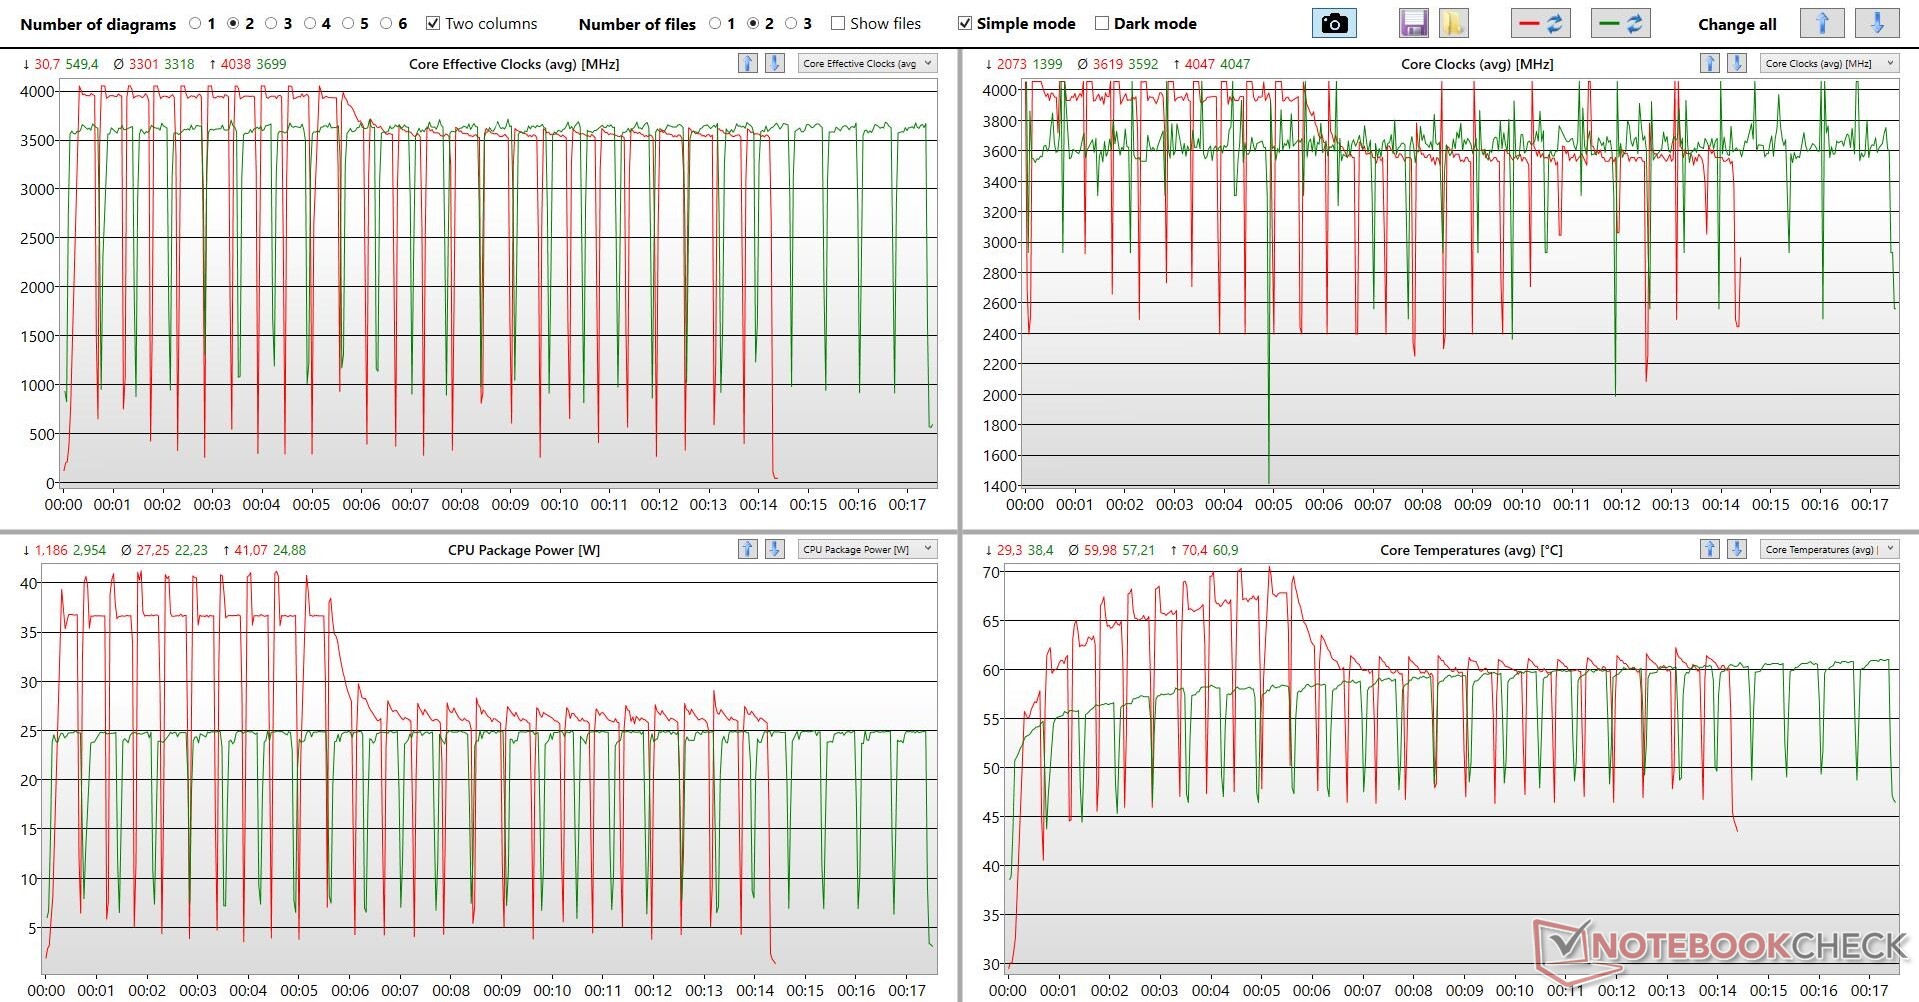Set number of files to 1
Image resolution: width=1919 pixels, height=1002 pixels.
(x=715, y=23)
